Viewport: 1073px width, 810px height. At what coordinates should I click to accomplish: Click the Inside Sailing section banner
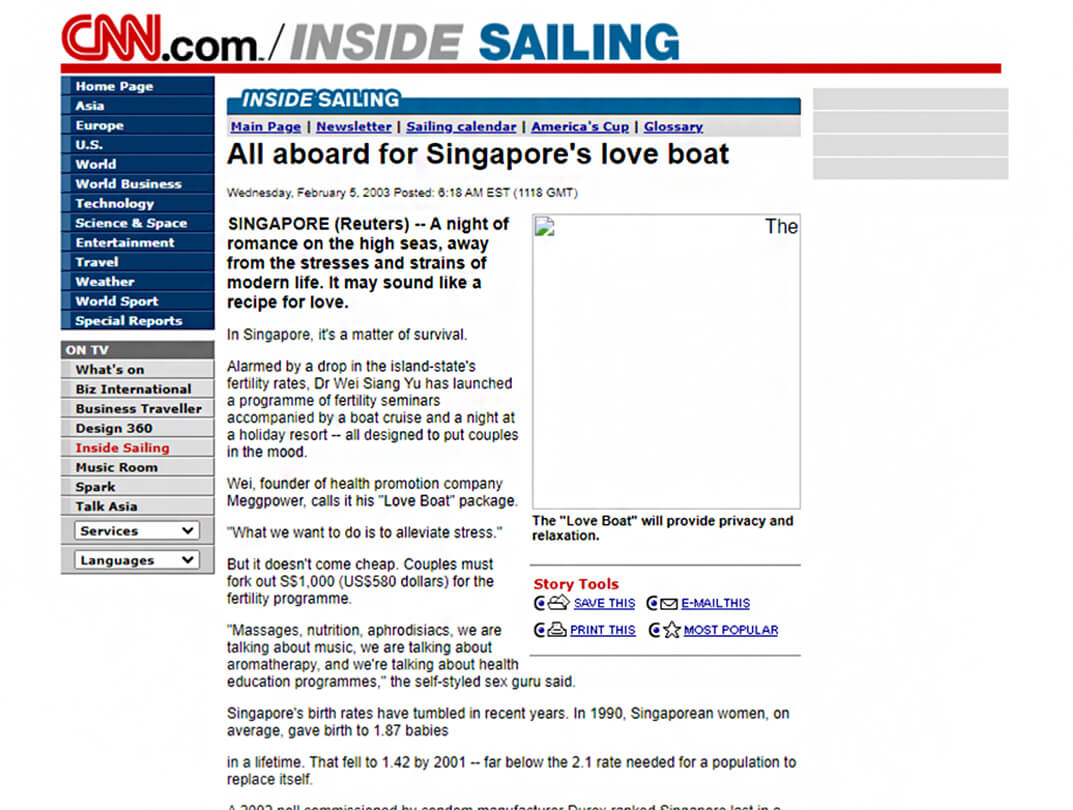coord(513,101)
